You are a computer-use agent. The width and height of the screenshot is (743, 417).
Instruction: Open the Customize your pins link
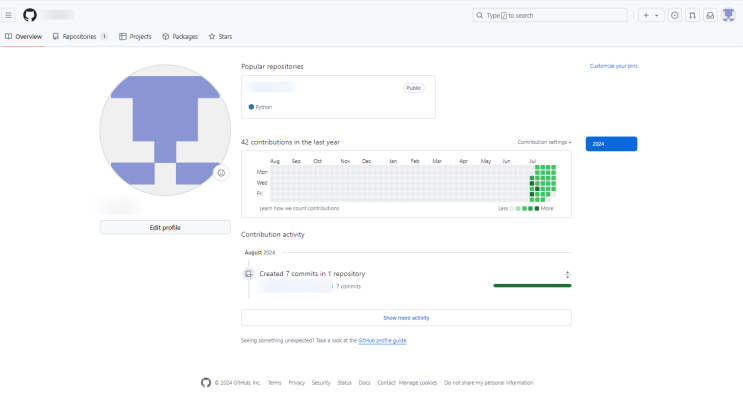point(613,66)
